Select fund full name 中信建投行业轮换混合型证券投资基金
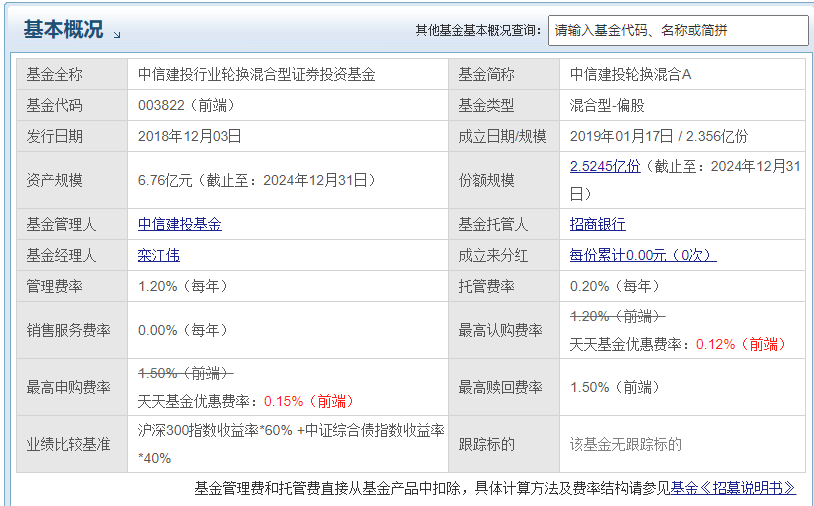Screen dimensions: 814x506 coord(256,75)
